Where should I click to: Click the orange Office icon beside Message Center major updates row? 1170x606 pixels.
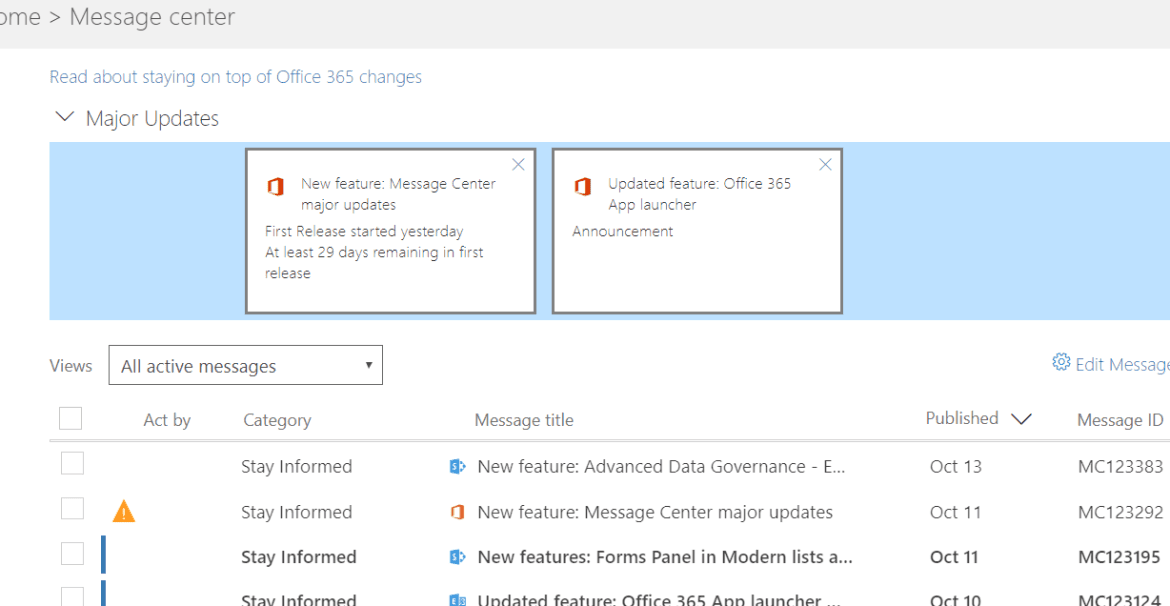click(x=458, y=512)
